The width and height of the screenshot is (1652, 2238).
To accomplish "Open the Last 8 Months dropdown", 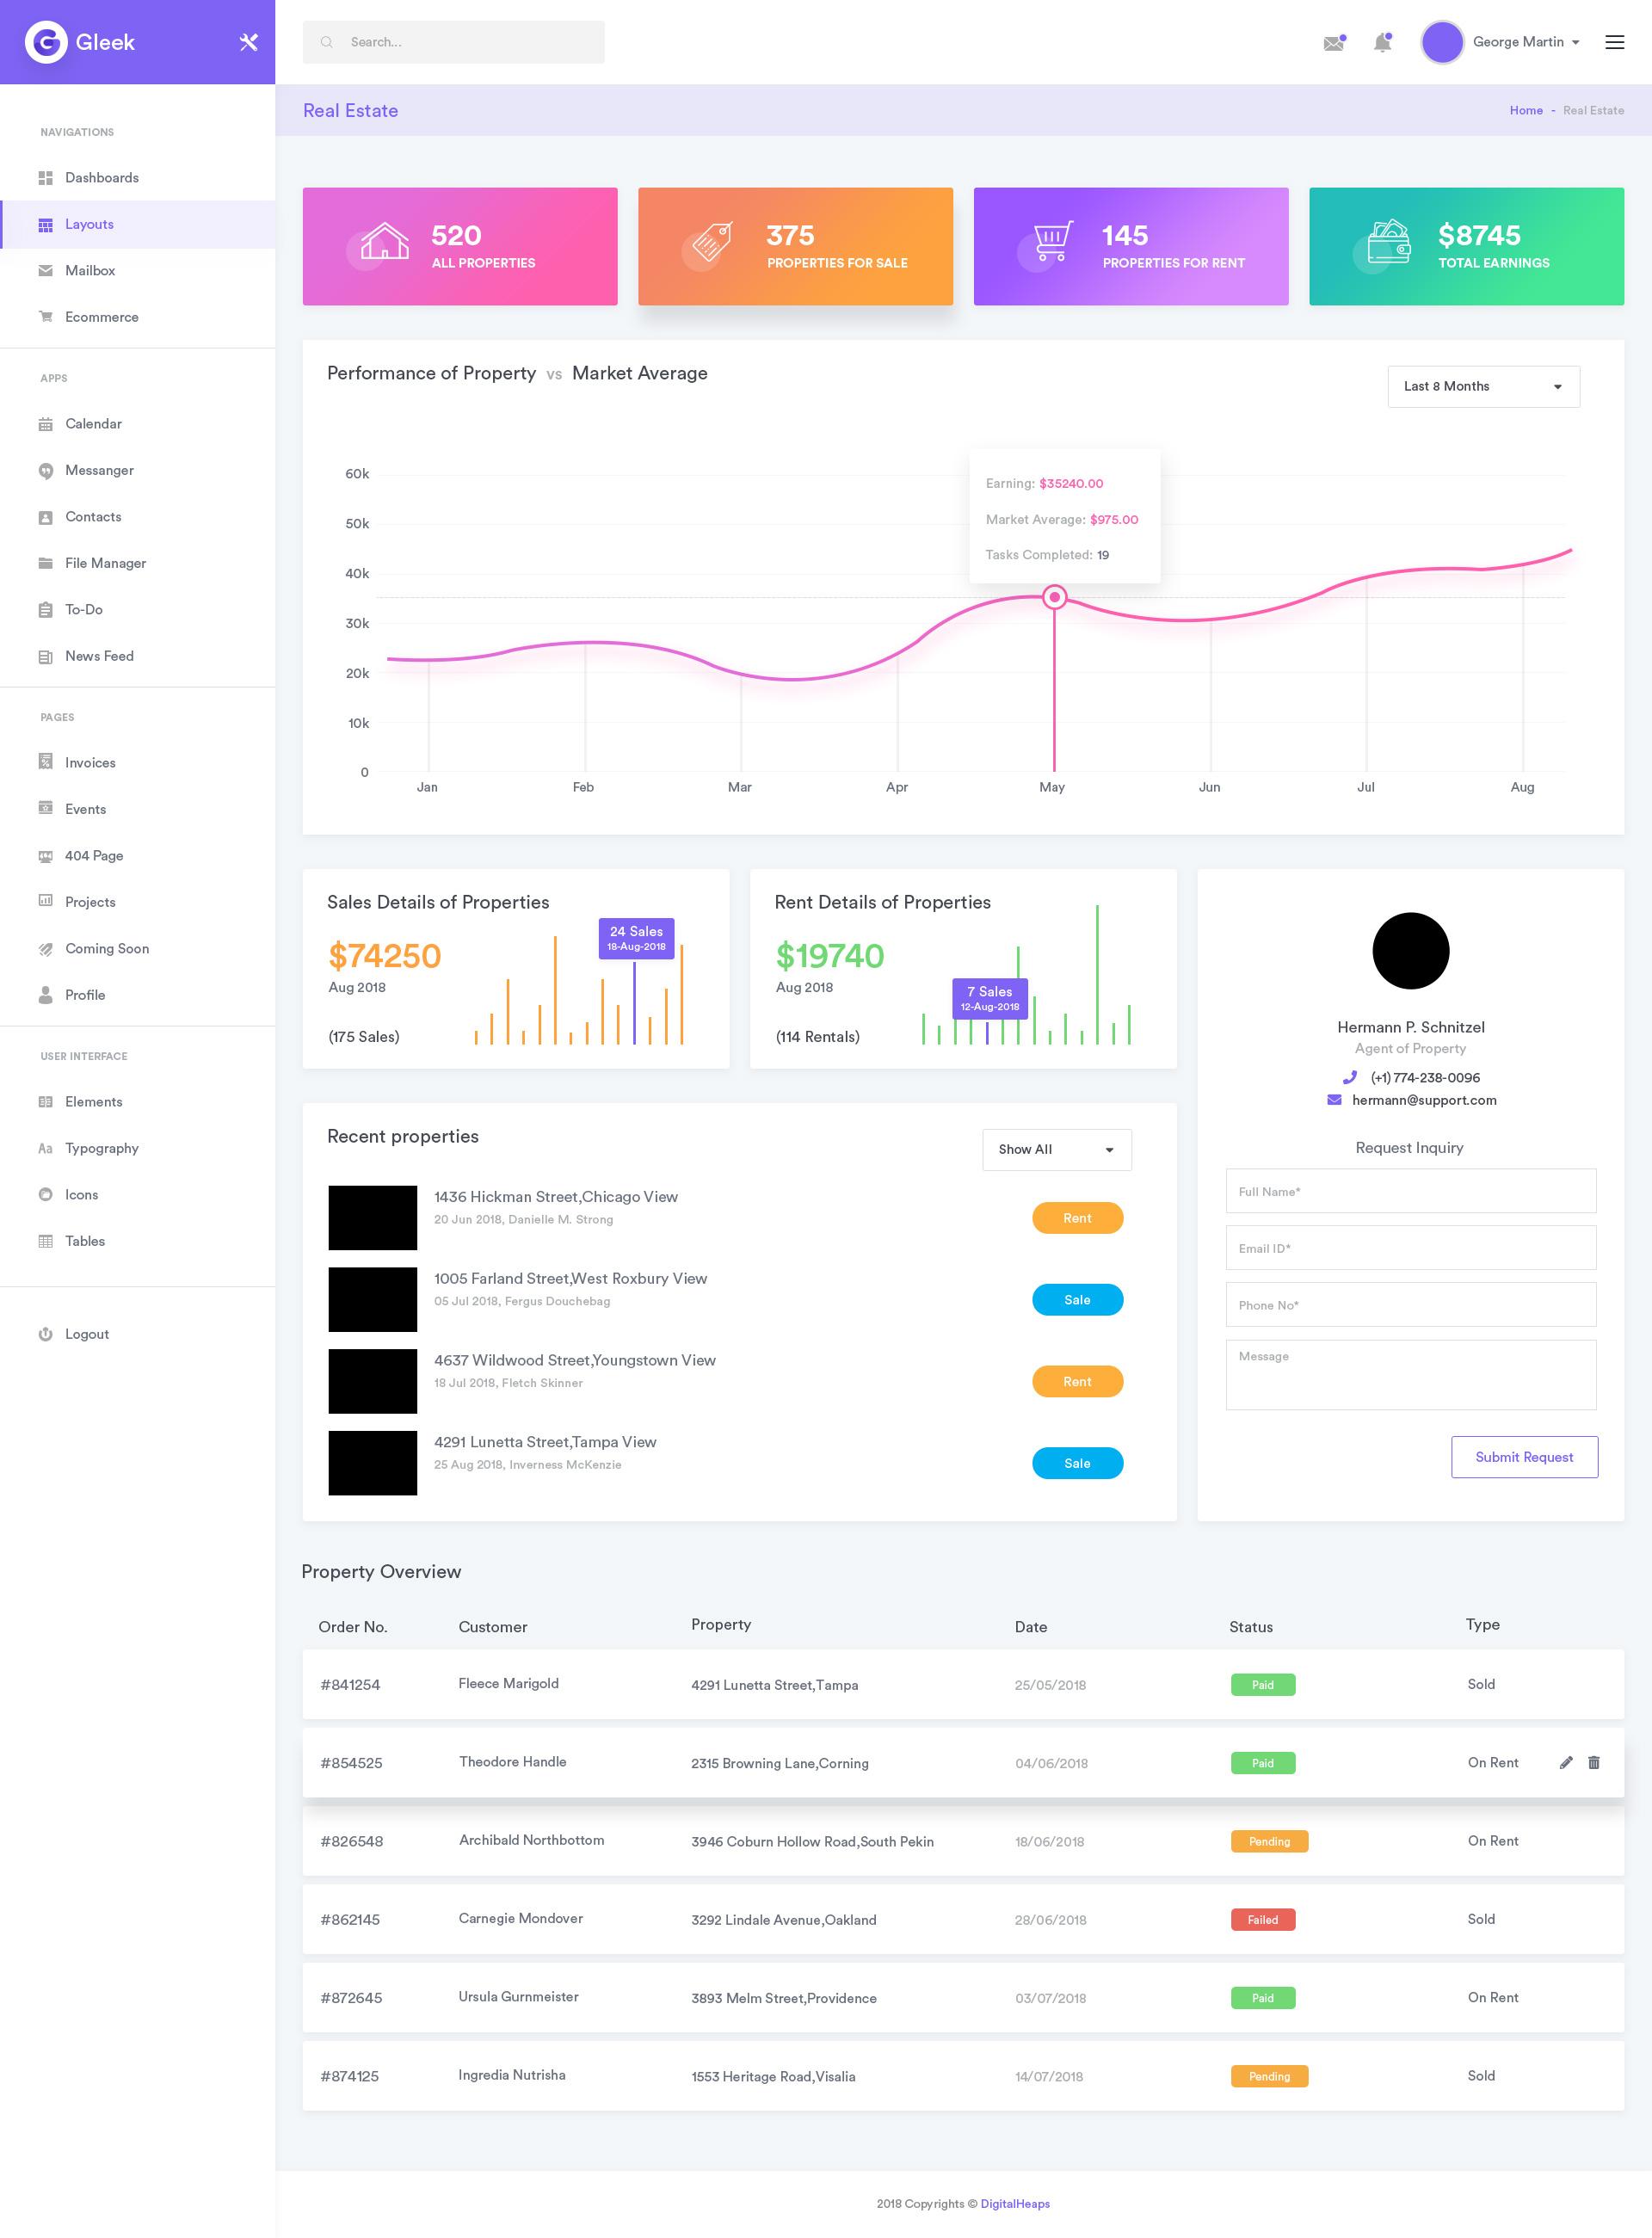I will (x=1483, y=387).
